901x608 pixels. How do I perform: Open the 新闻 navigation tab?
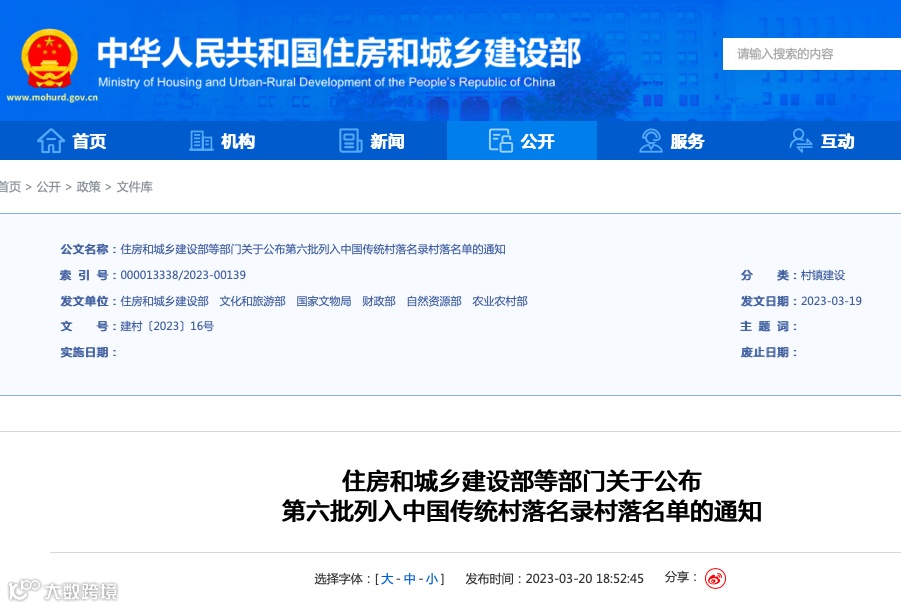tap(372, 141)
